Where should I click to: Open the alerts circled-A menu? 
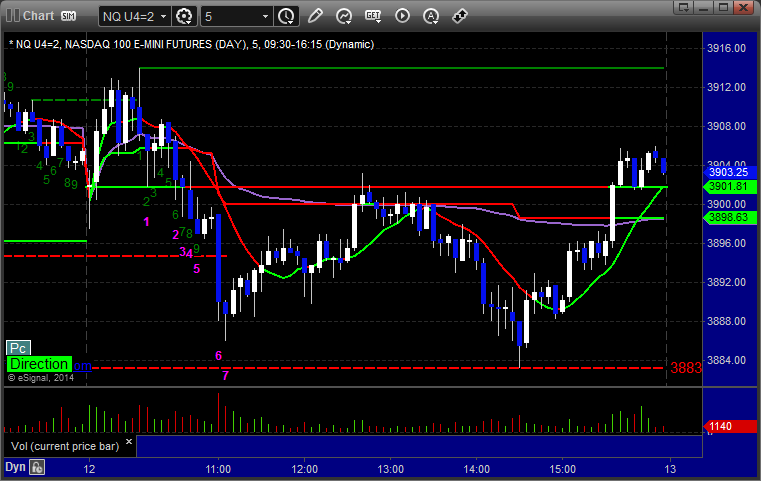point(431,16)
